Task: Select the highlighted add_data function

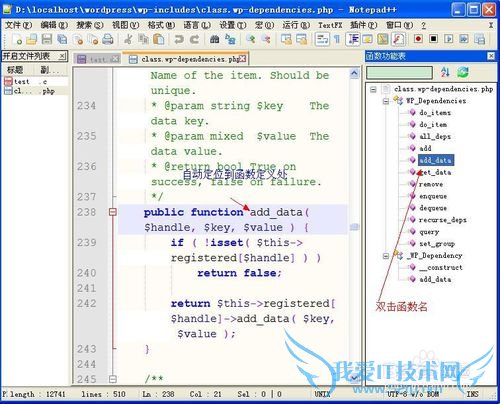Action: pyautogui.click(x=436, y=160)
